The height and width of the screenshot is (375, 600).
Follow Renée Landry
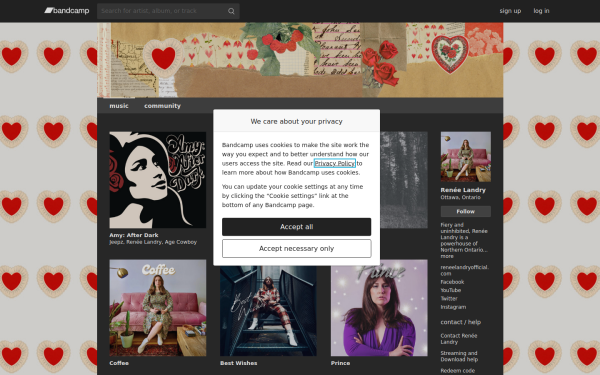click(466, 211)
